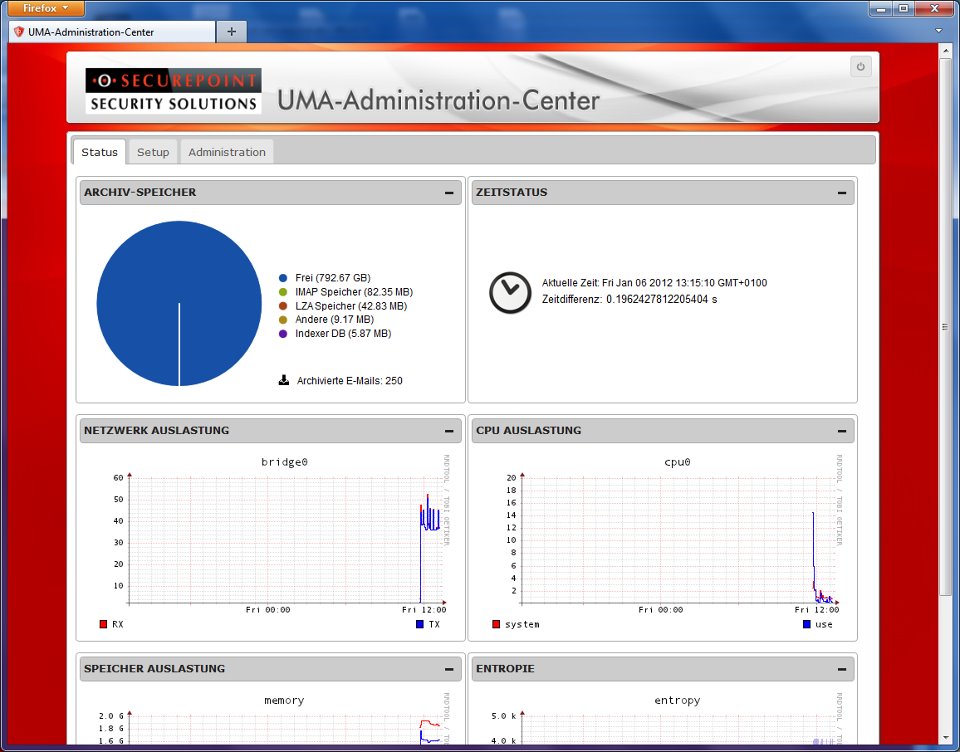Close the Firefox window

point(935,9)
